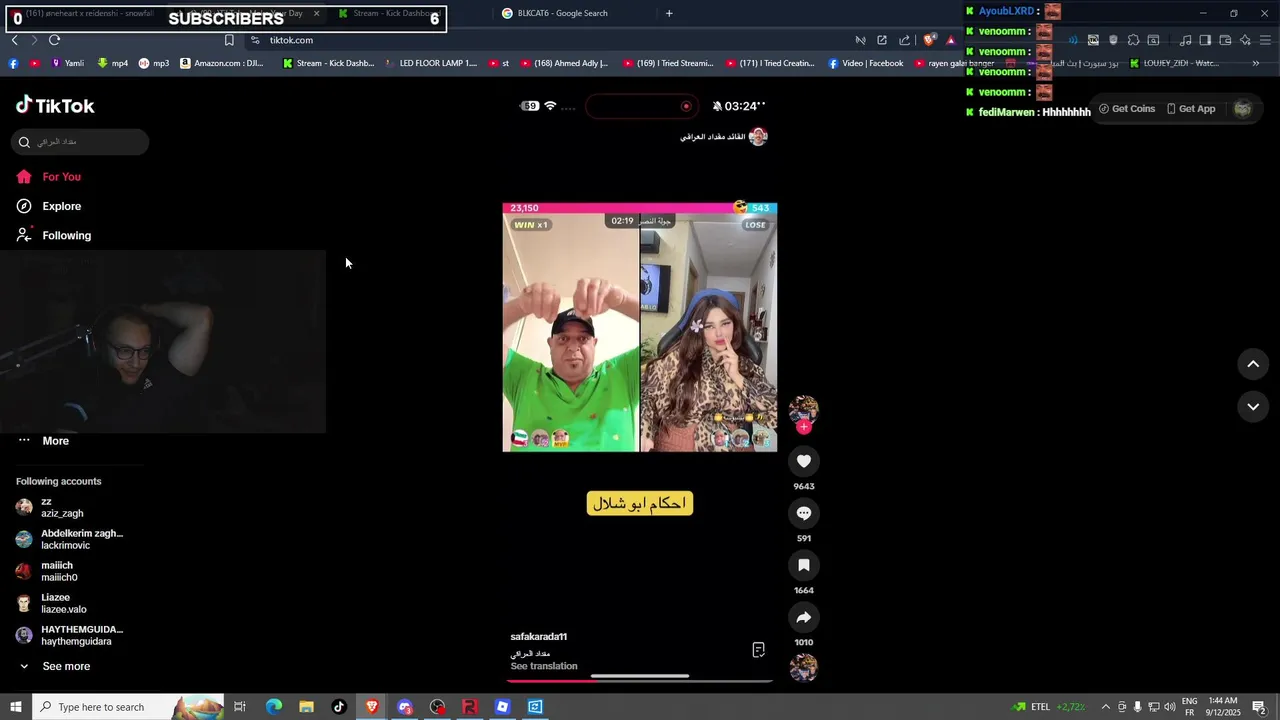Screen dimensions: 1280x720
Task: Seek in the video progress bar
Action: pyautogui.click(x=640, y=679)
